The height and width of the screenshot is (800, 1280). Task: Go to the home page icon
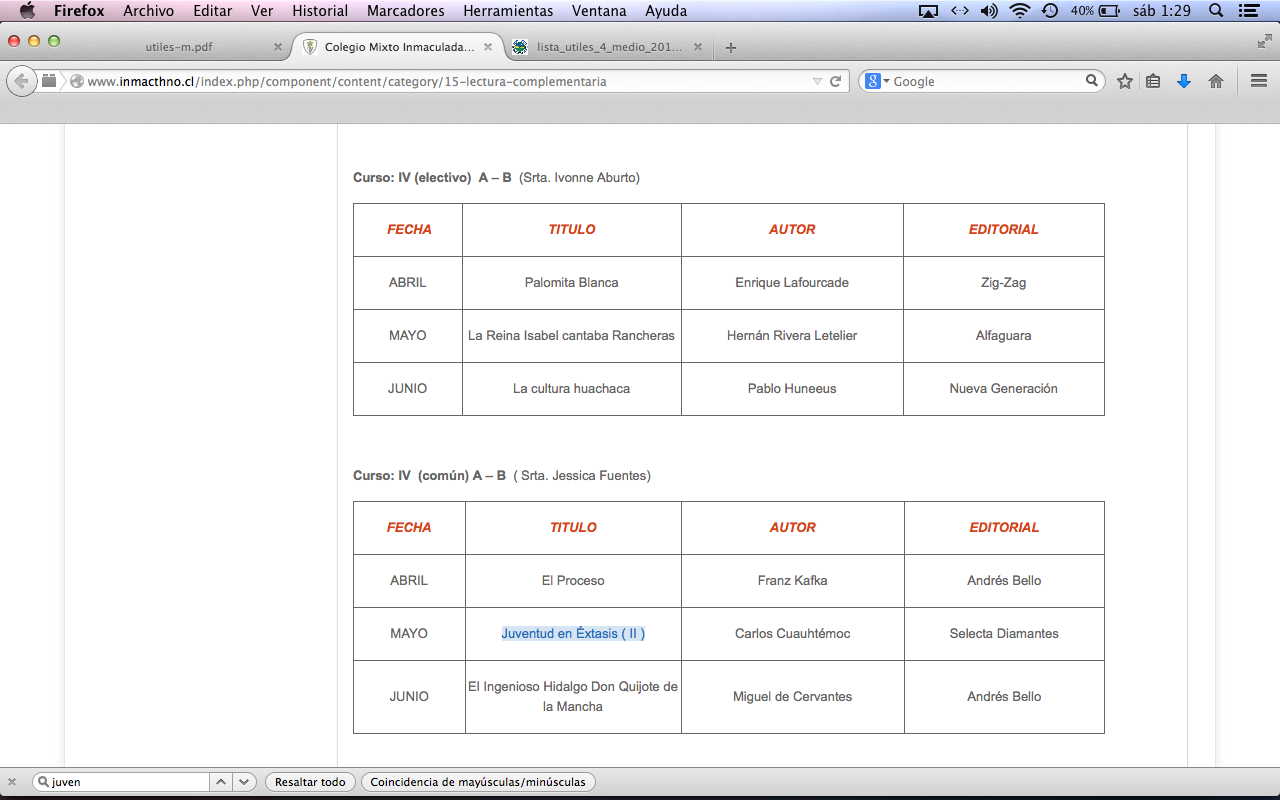(x=1216, y=81)
